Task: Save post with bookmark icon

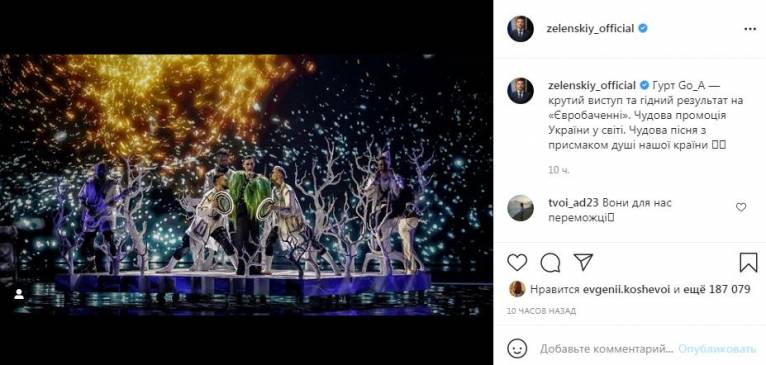Action: pyautogui.click(x=748, y=263)
